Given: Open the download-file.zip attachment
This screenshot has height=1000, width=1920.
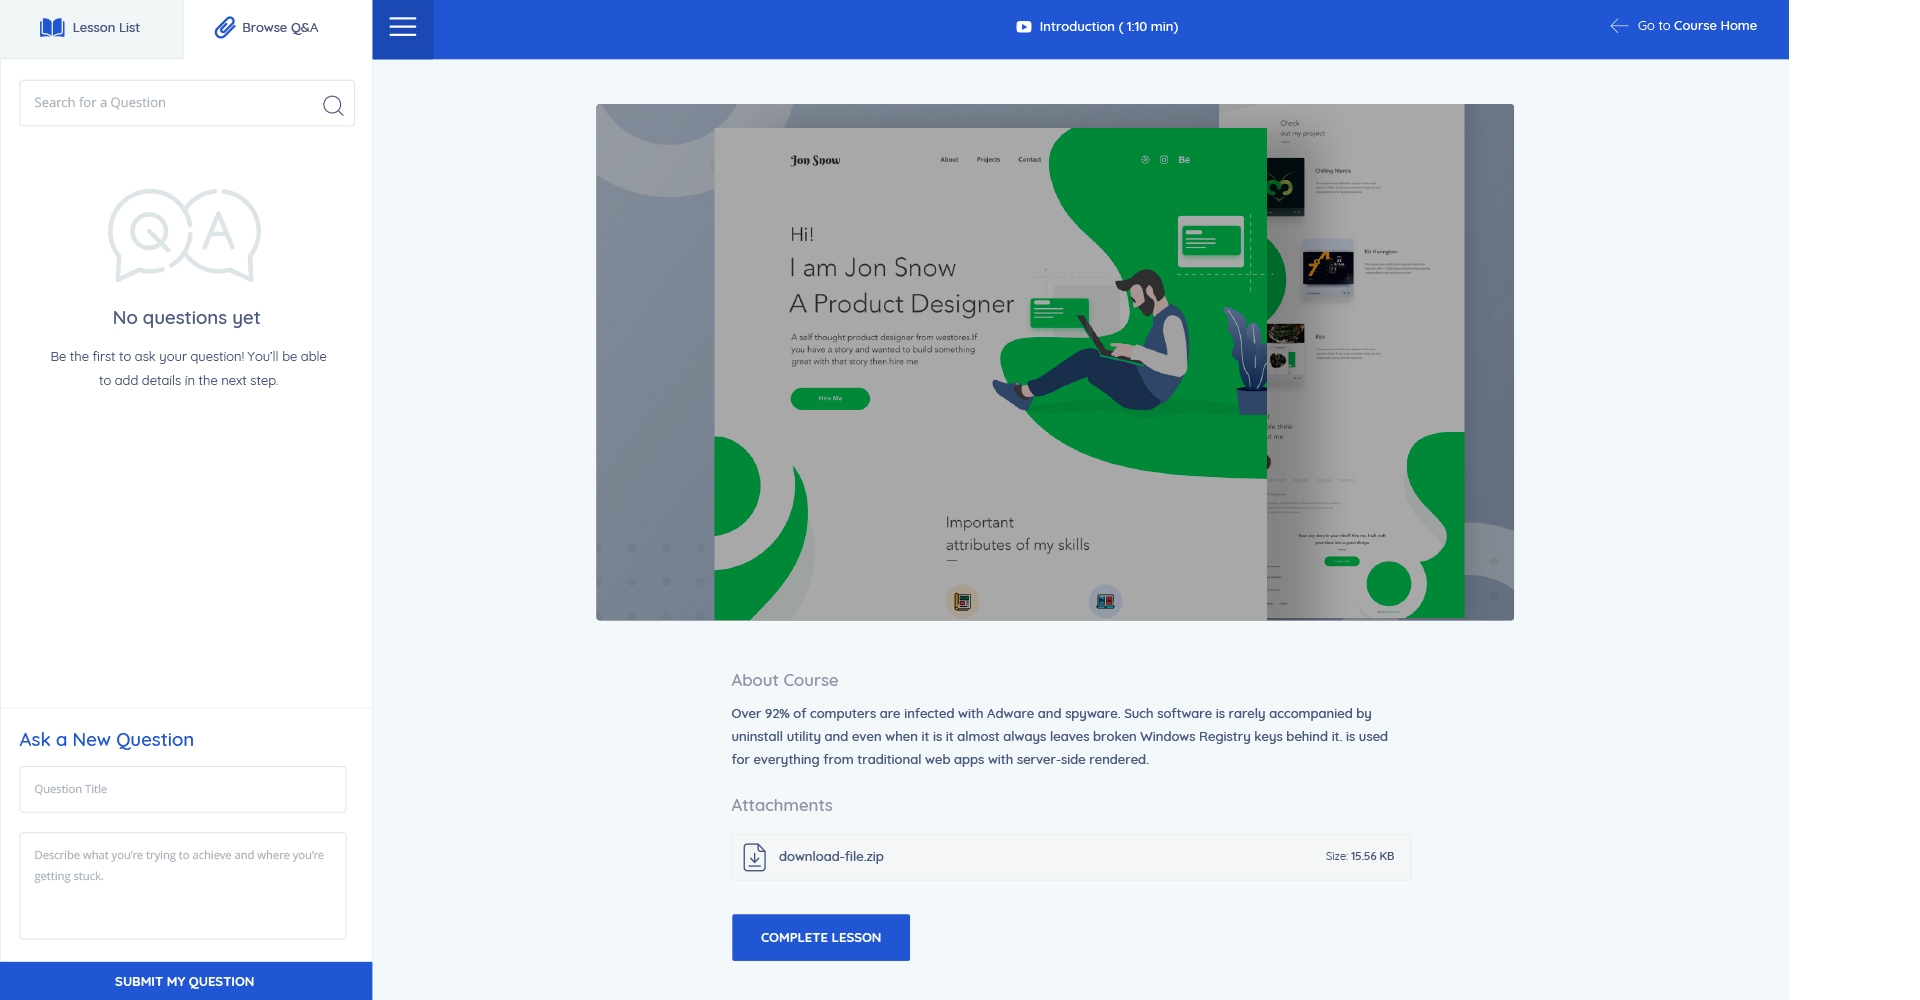Looking at the screenshot, I should [831, 857].
